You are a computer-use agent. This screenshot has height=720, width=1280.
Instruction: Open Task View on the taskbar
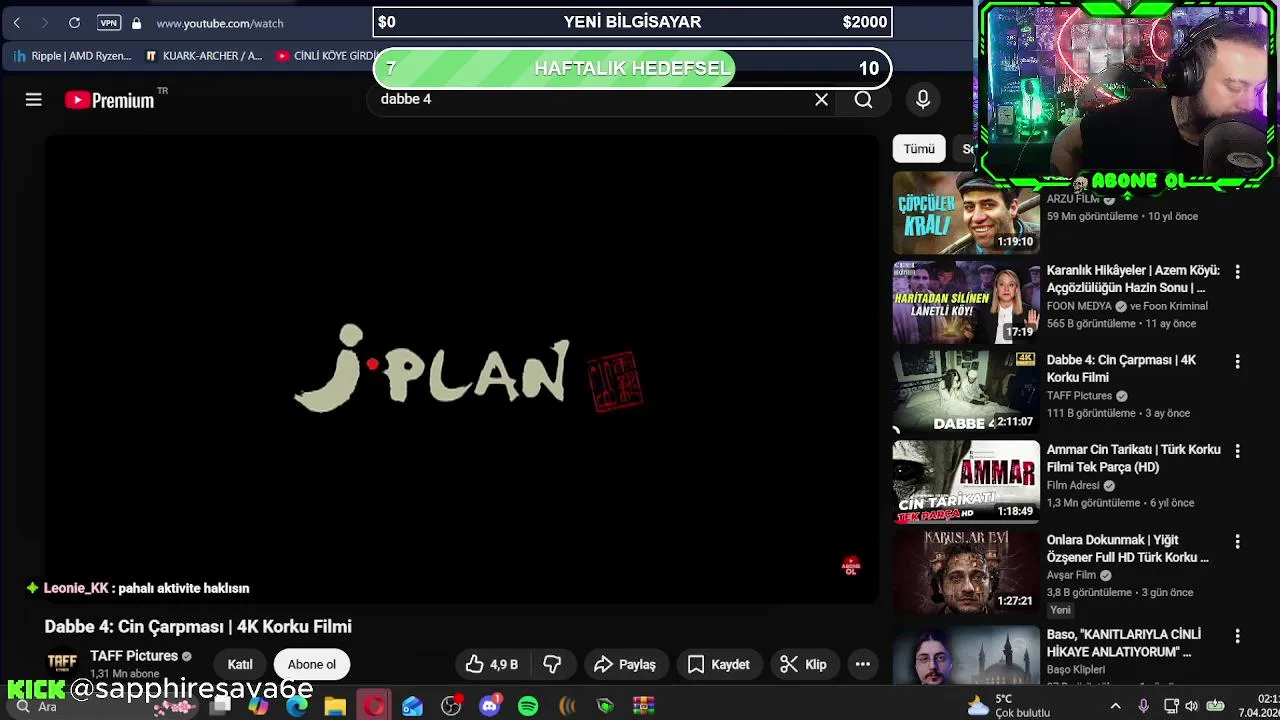tap(221, 707)
